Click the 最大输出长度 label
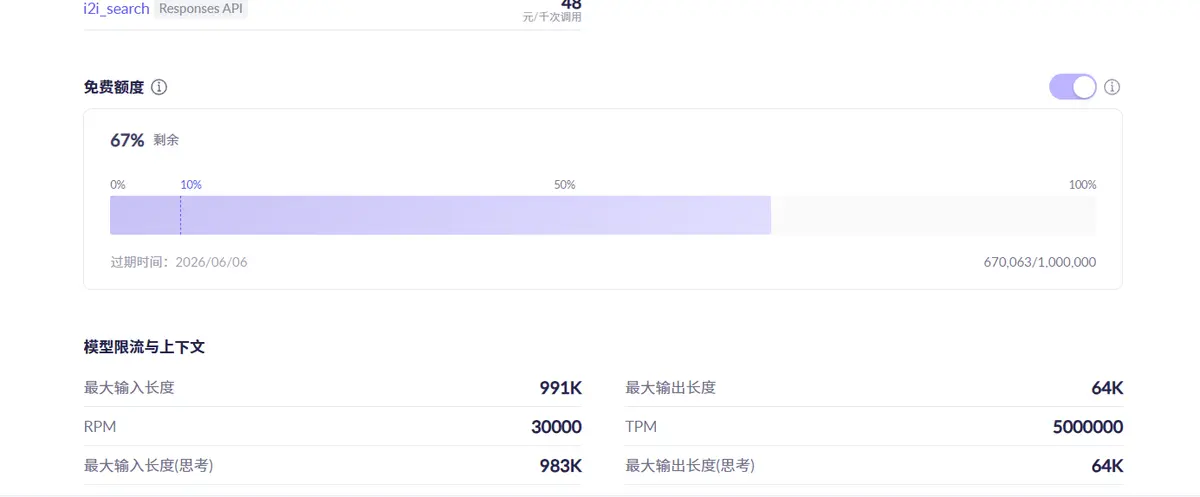Screen dimensions: 1200x497 coord(671,387)
